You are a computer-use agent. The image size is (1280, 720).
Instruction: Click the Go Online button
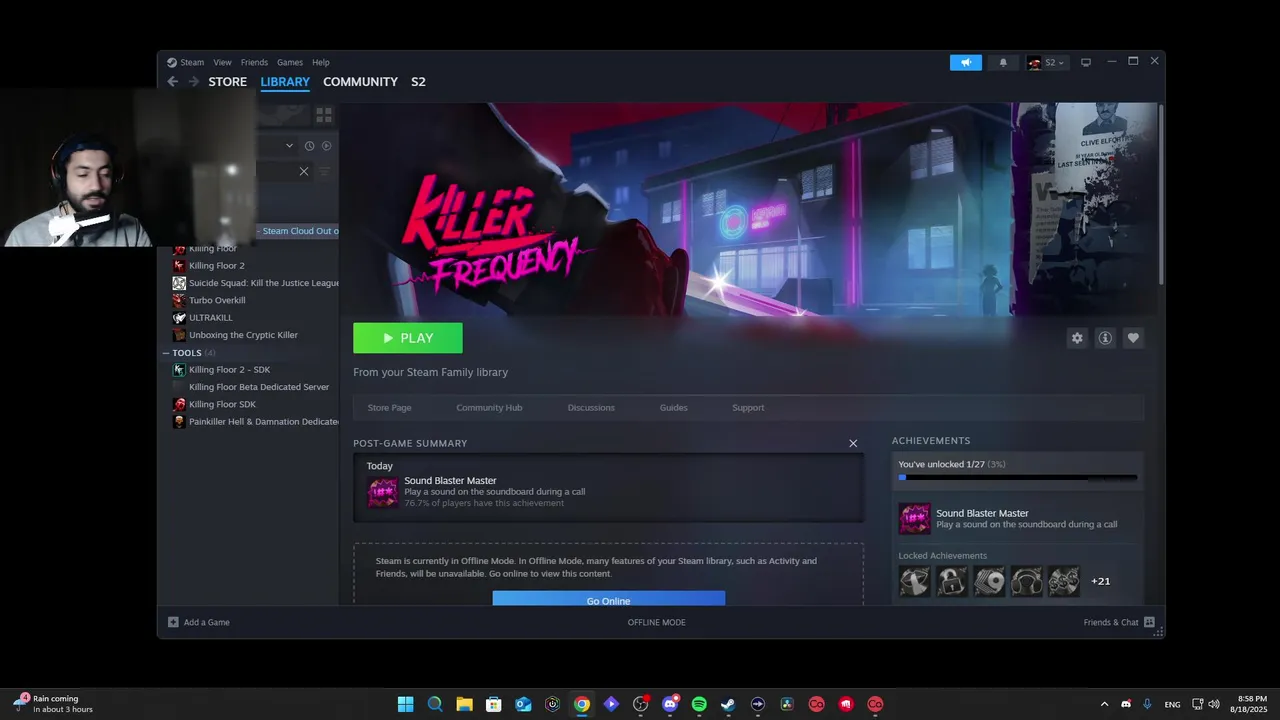click(x=608, y=599)
